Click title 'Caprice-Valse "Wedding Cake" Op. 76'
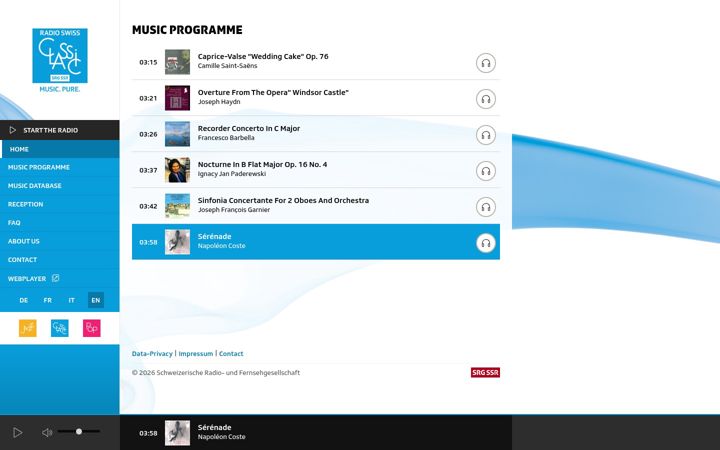Image resolution: width=720 pixels, height=450 pixels. 263,56
